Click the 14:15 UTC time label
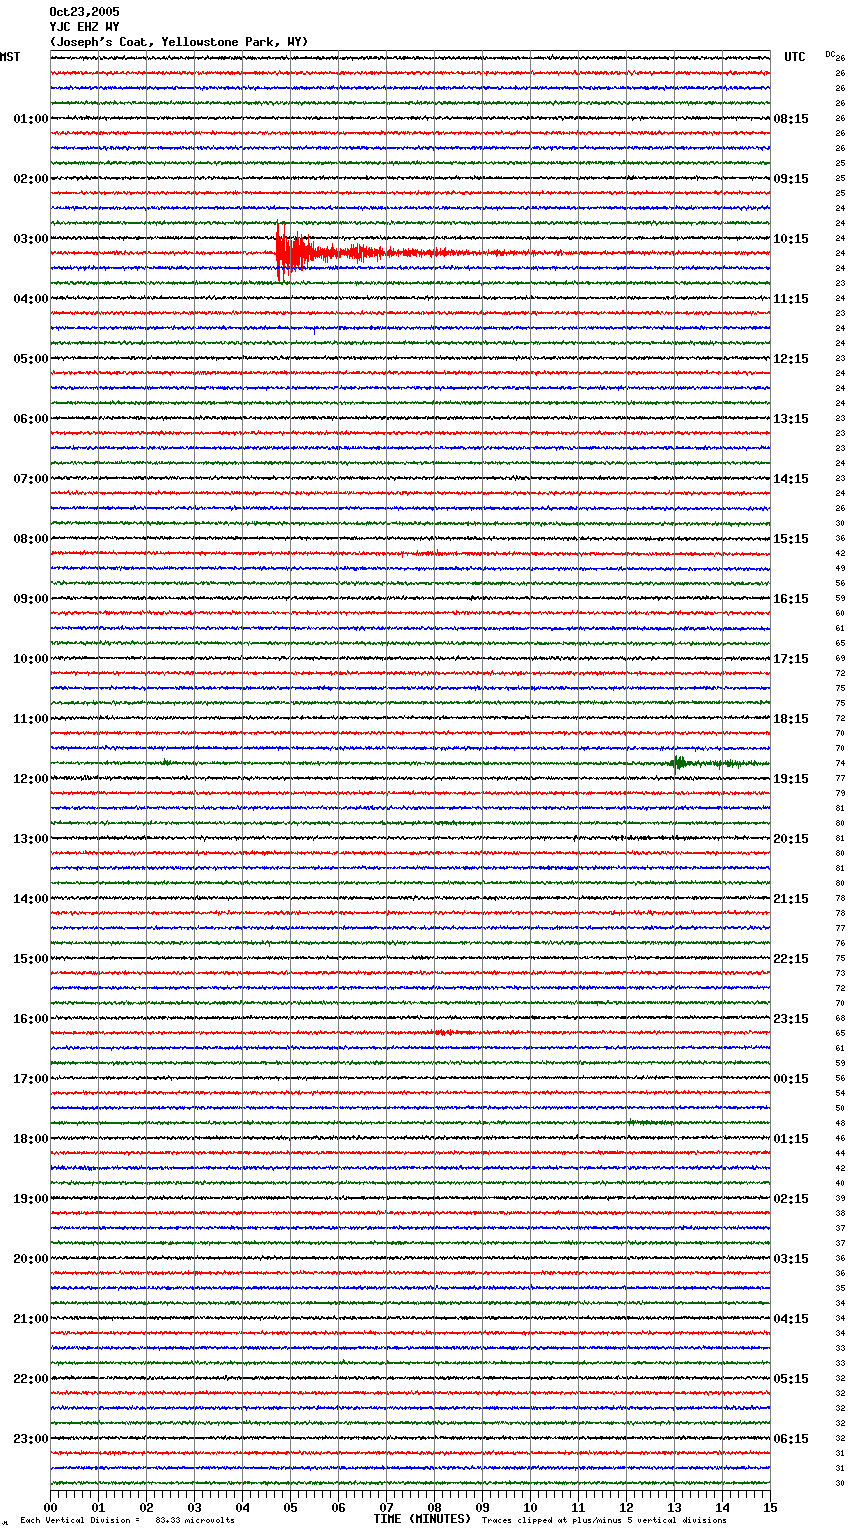 pos(791,479)
